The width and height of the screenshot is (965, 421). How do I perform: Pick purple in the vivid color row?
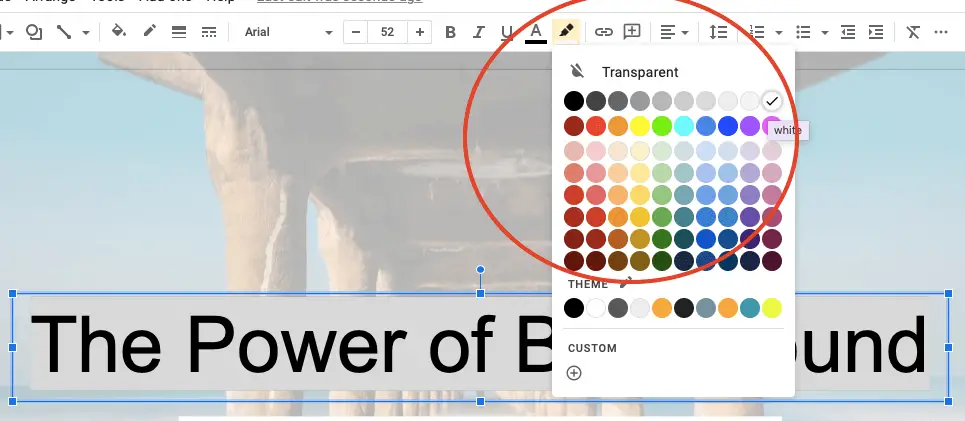tap(750, 126)
